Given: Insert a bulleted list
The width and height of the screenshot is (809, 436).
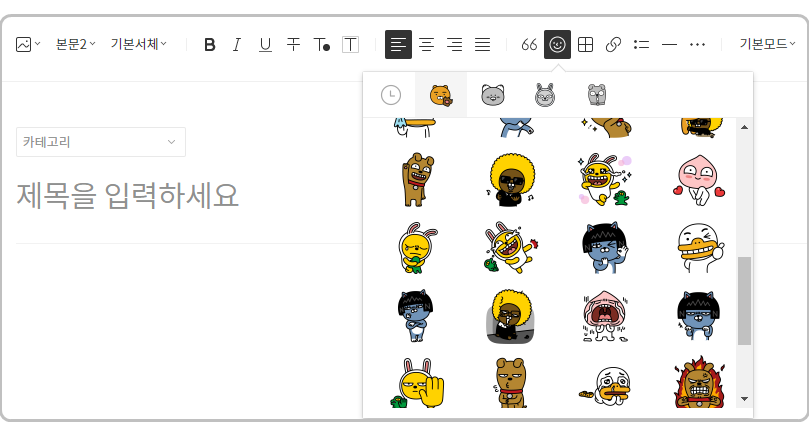Looking at the screenshot, I should [x=641, y=45].
